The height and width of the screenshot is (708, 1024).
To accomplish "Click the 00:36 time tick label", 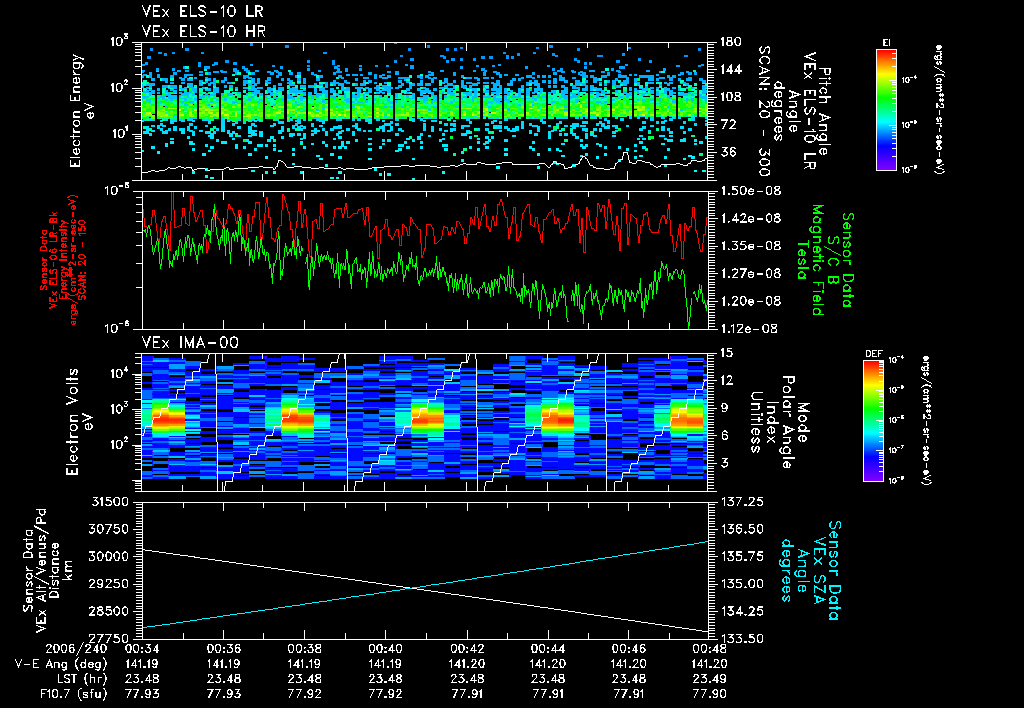I will click(x=223, y=649).
